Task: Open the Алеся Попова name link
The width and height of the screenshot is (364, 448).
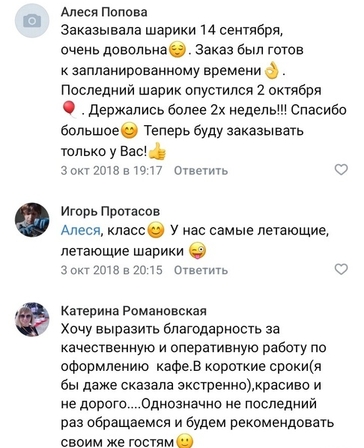Action: pos(104,12)
